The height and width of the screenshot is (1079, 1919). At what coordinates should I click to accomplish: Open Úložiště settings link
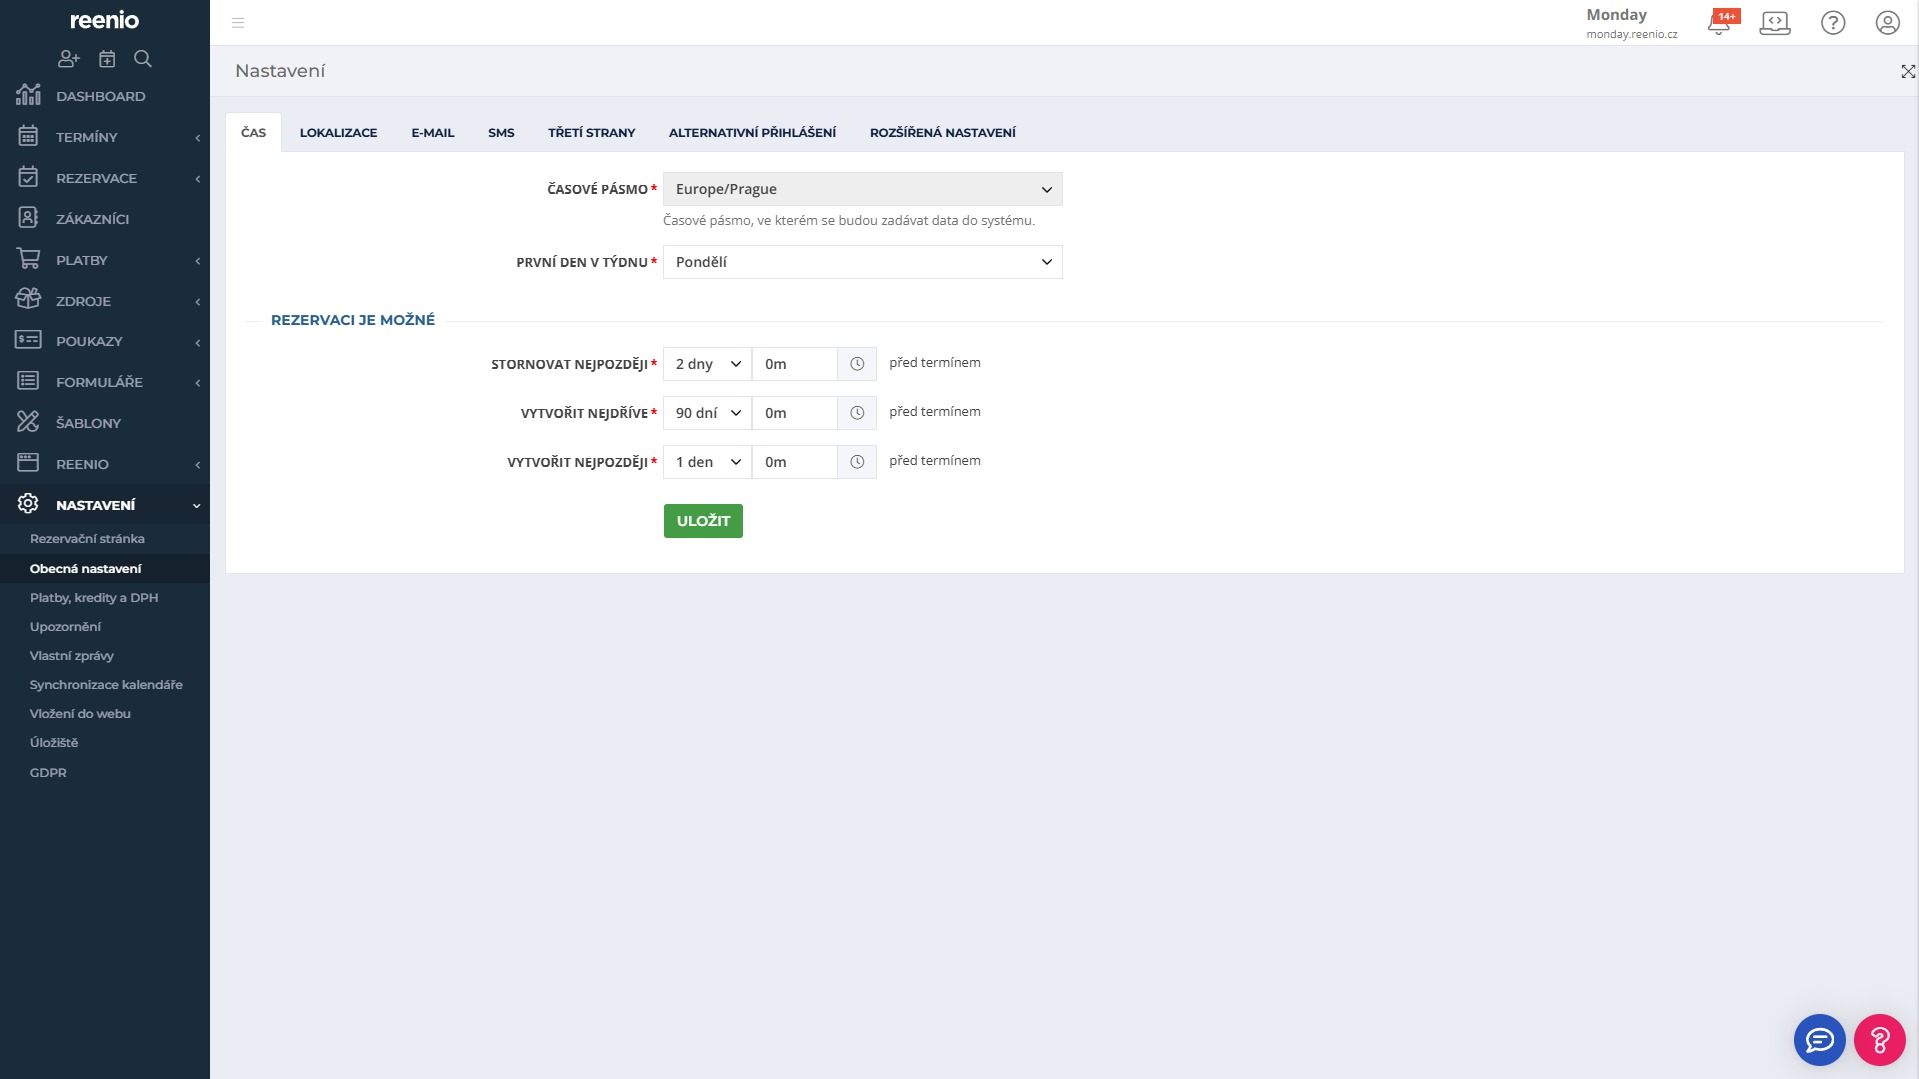tap(54, 743)
